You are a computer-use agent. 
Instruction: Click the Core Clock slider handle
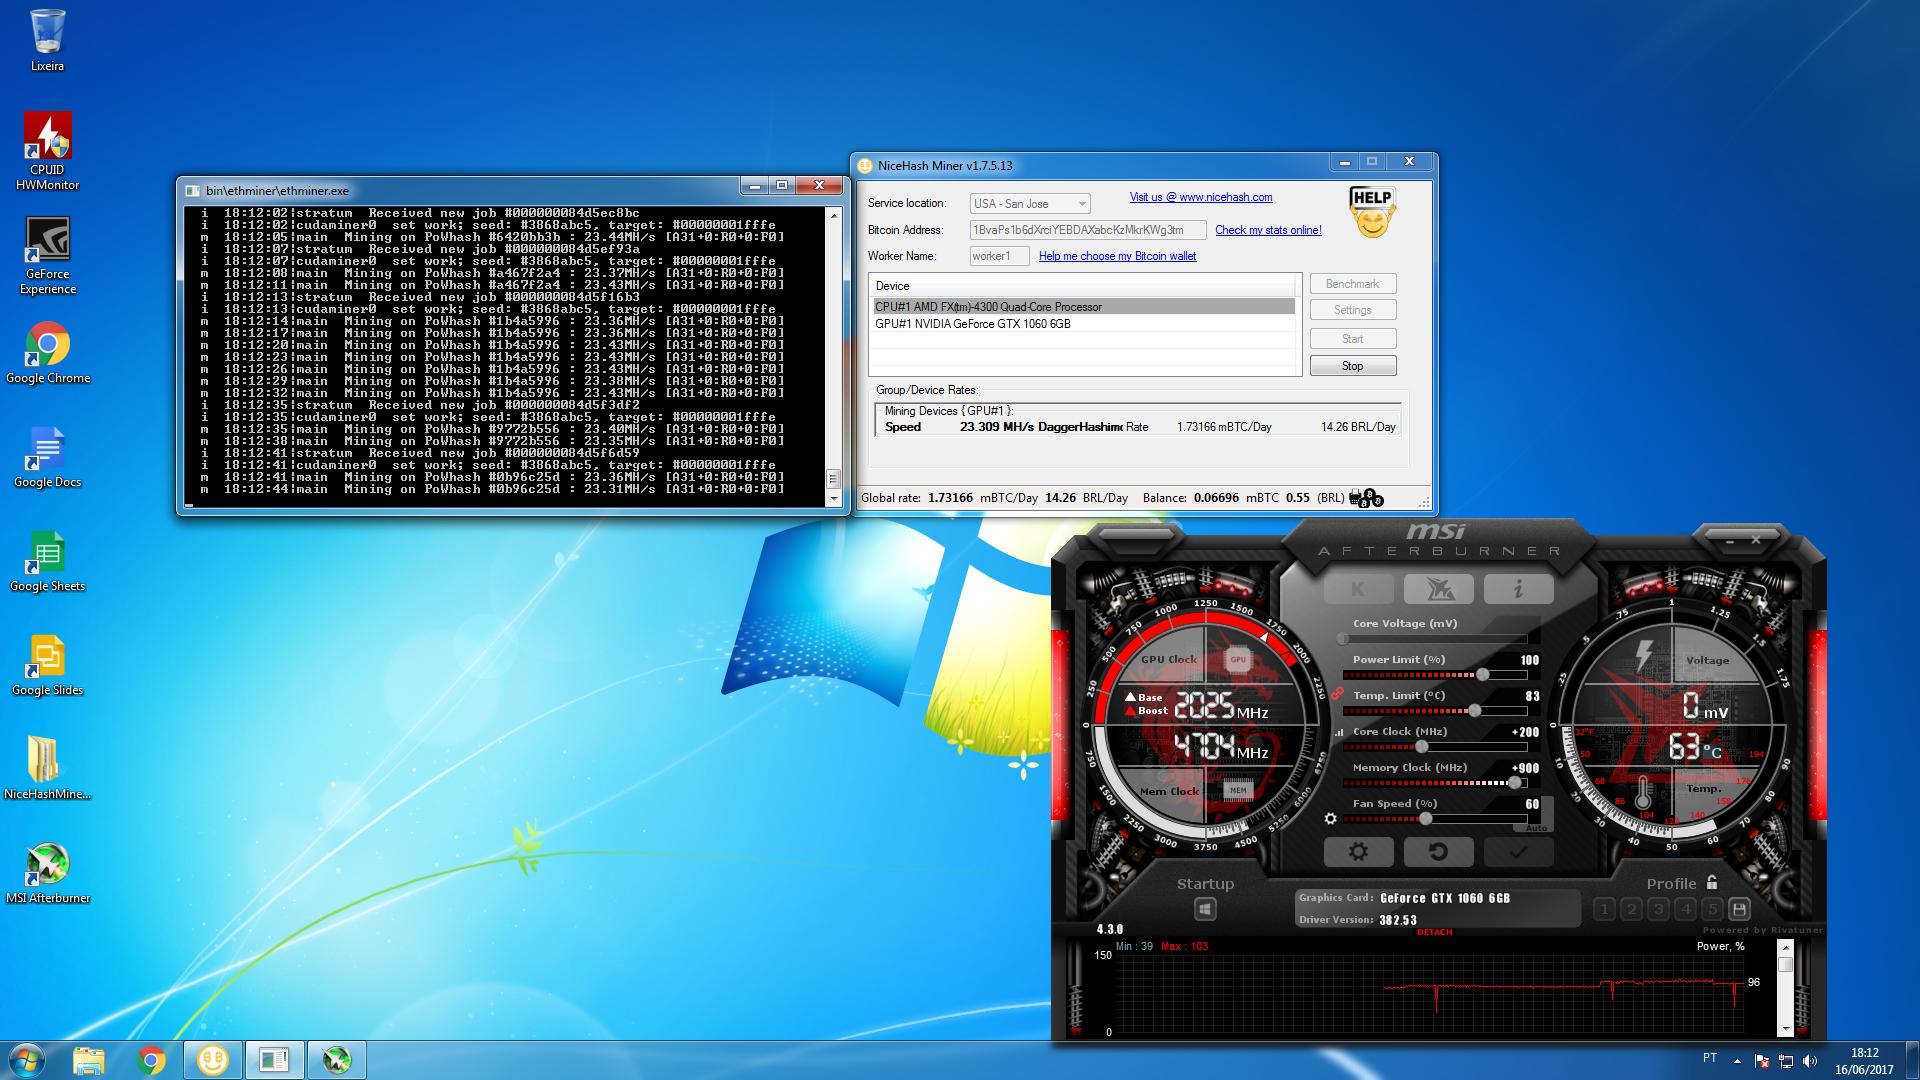point(1421,747)
